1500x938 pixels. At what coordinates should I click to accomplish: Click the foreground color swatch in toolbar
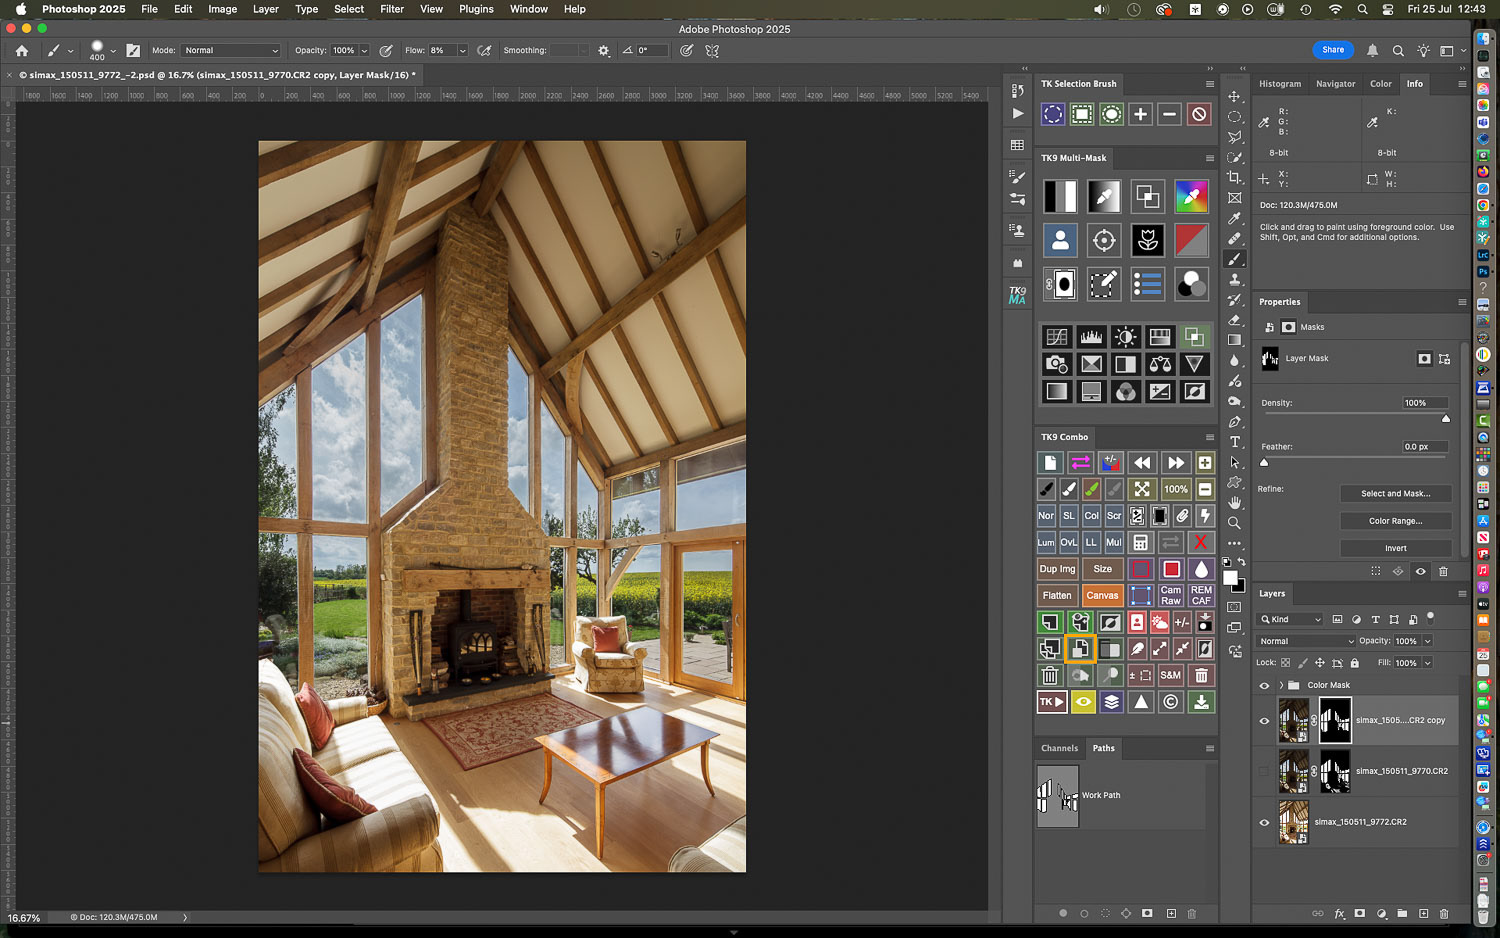coord(1231,578)
